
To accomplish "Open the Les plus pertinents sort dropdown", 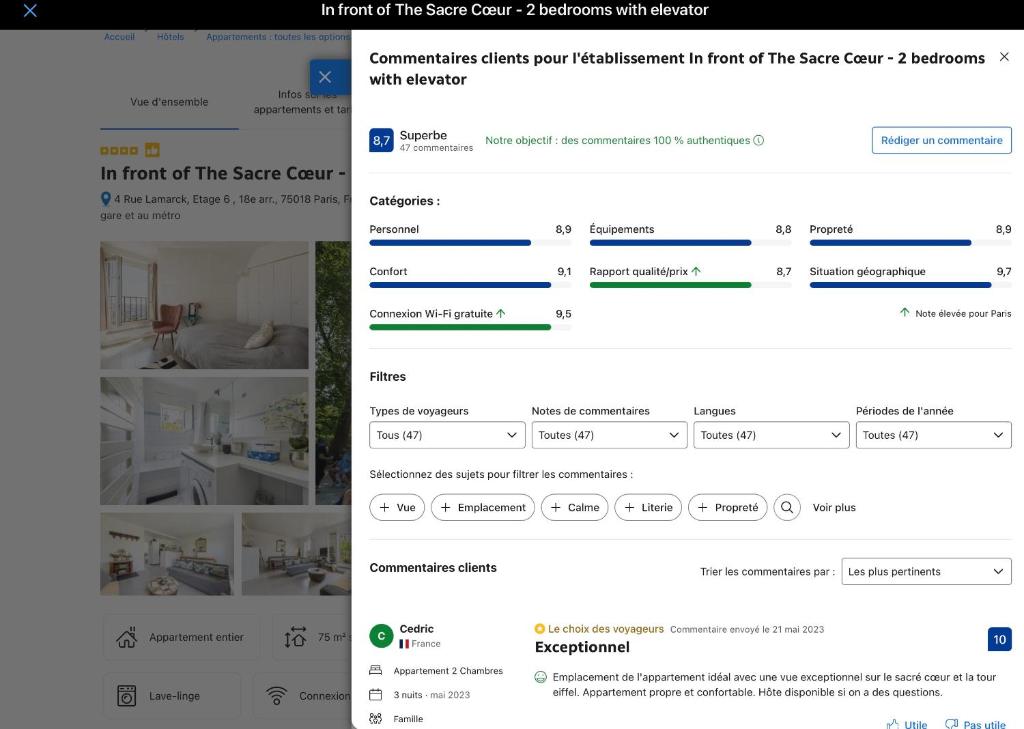I will tap(926, 572).
